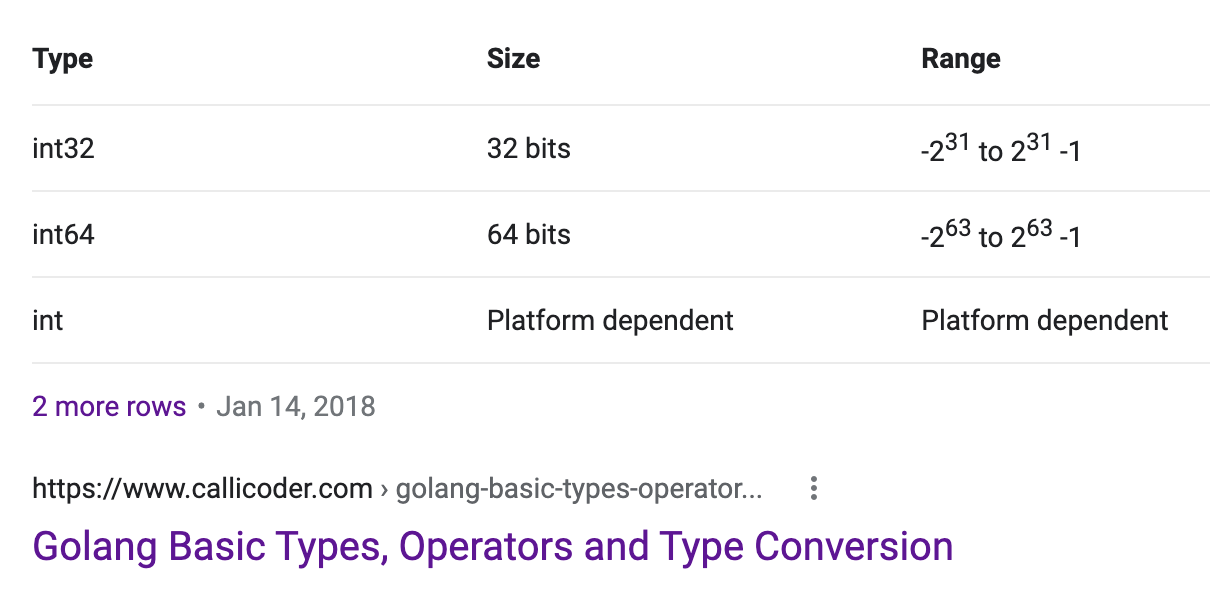Open the Golang Basic Types article link
This screenshot has width=1210, height=590.
pos(493,546)
